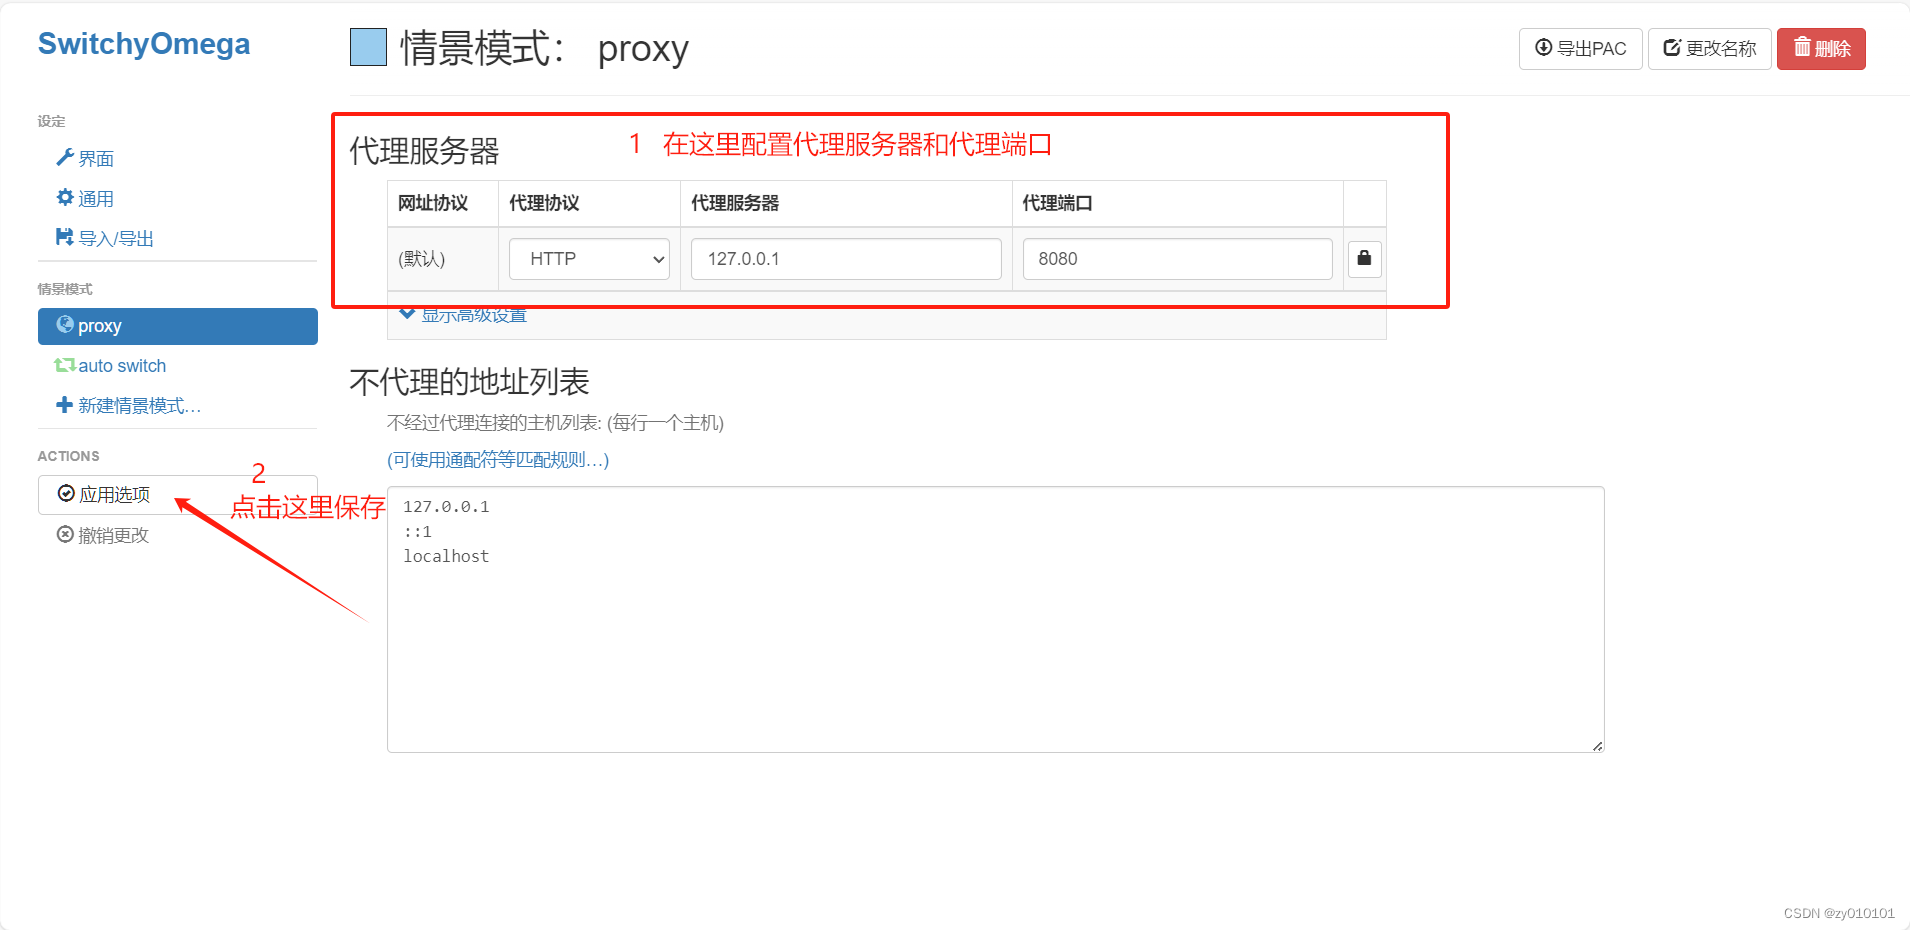Click the ::1 line in bypass list
Screen dimensions: 1910x930
coord(418,532)
